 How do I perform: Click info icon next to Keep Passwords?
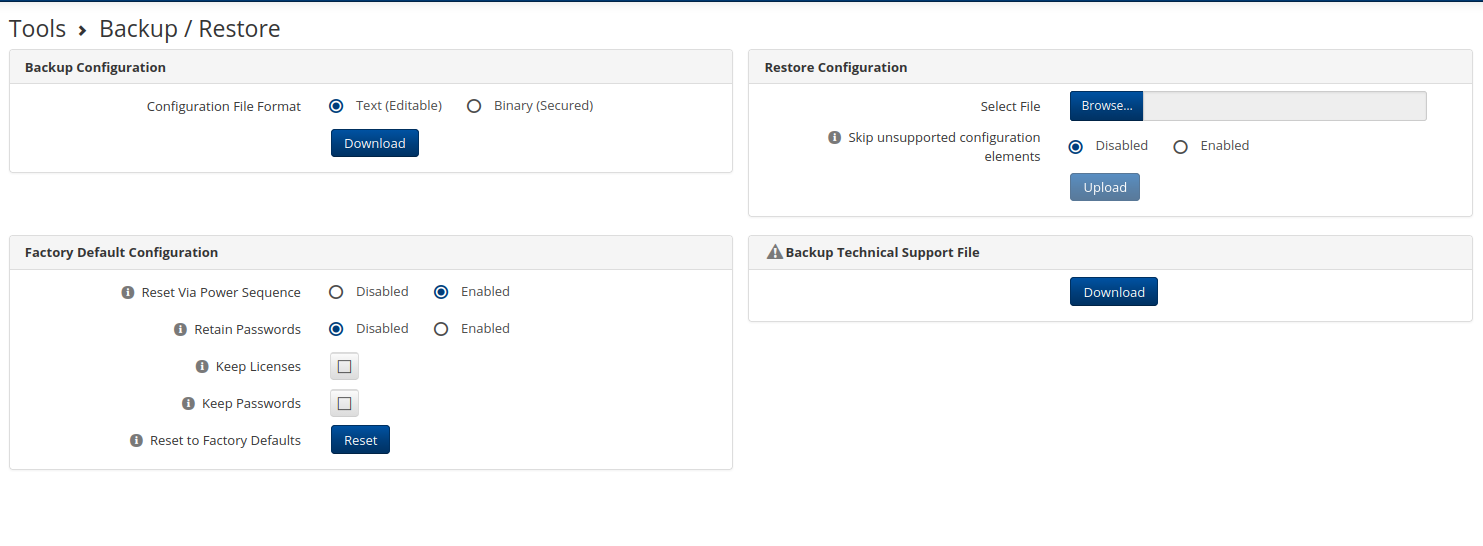(188, 404)
